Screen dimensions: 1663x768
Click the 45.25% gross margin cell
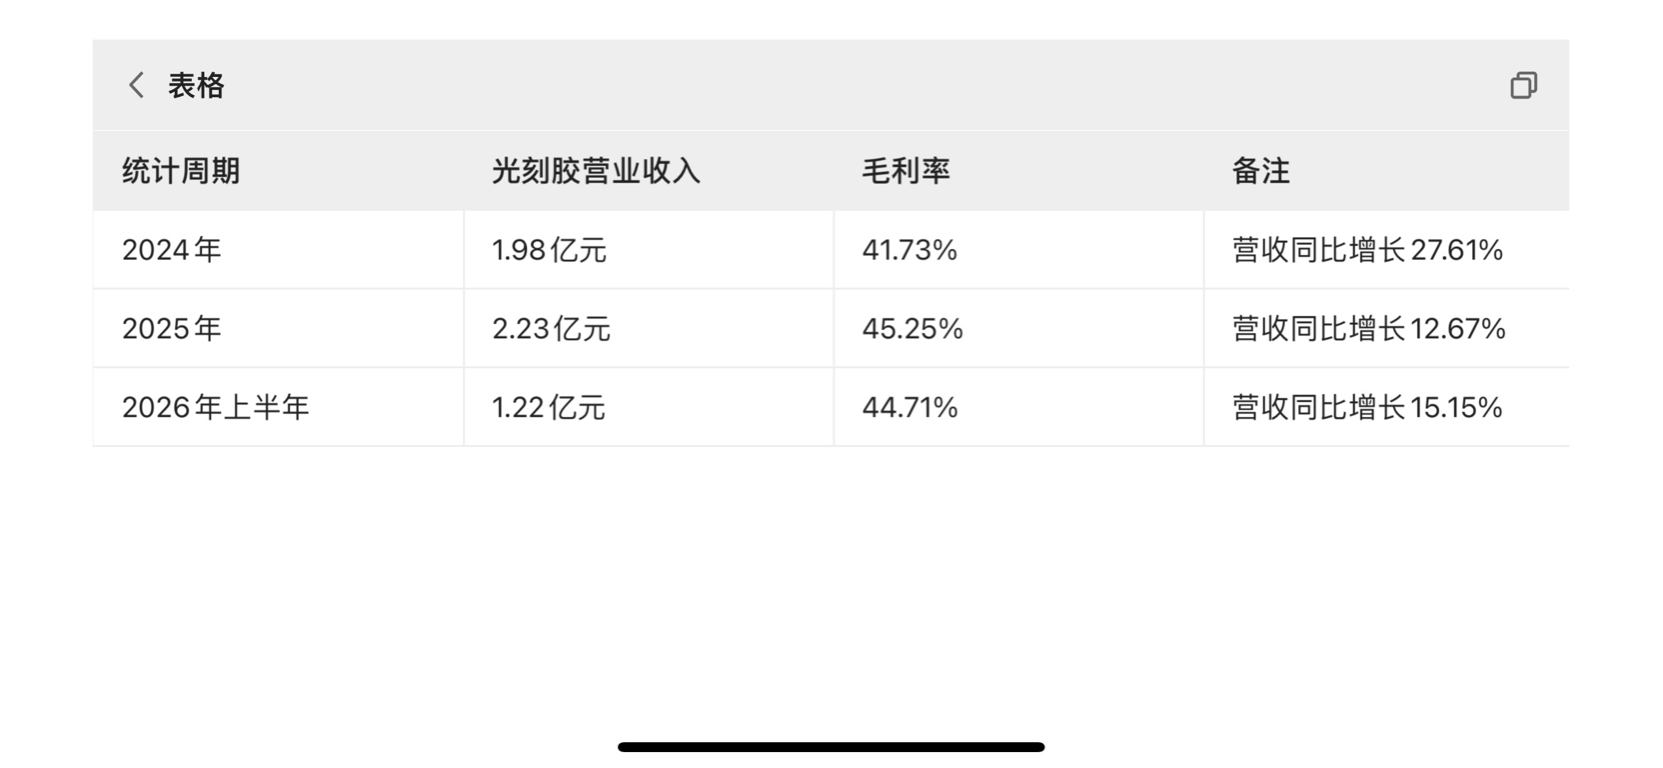coord(1018,329)
